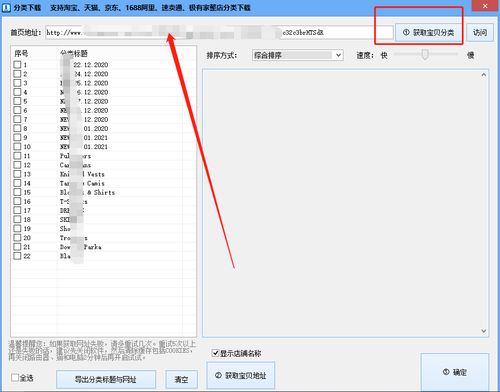The image size is (500, 392).
Task: Click the 分类标题 column header
Action: click(74, 53)
